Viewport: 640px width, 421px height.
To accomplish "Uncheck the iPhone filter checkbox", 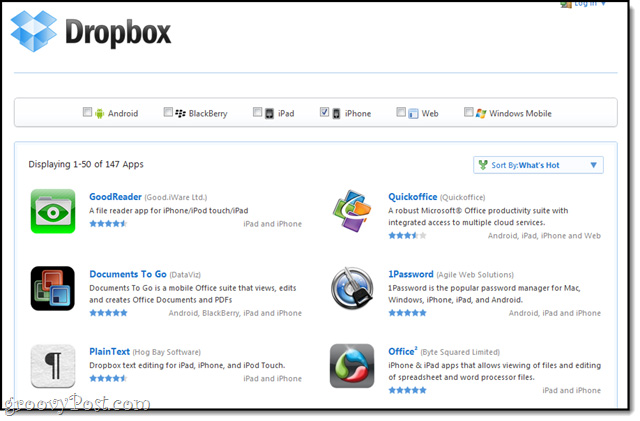I will [x=324, y=112].
